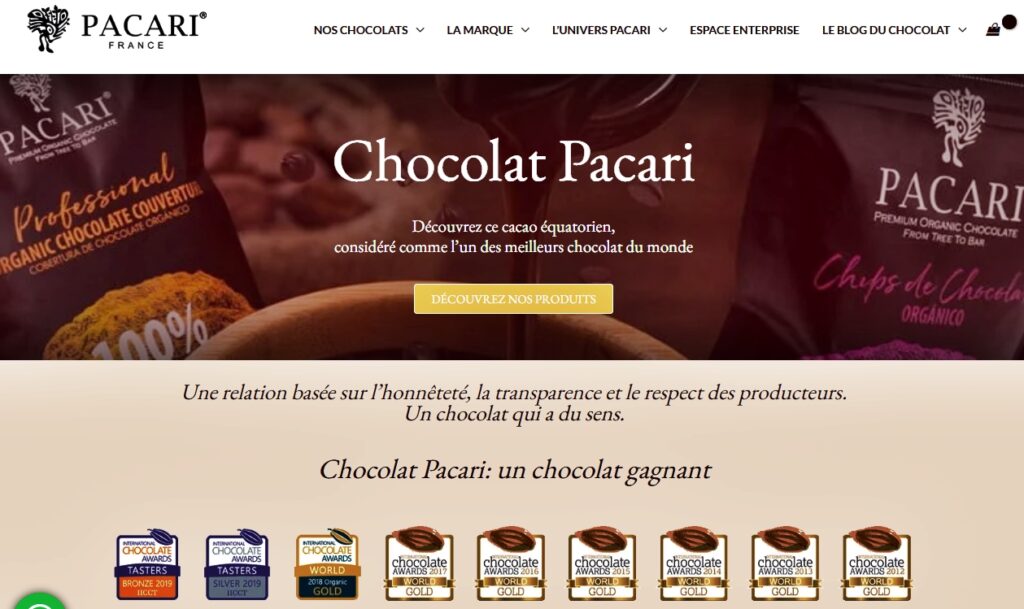Select the Tasters Bronze 2019 award badge
This screenshot has width=1024, height=609.
pos(147,564)
